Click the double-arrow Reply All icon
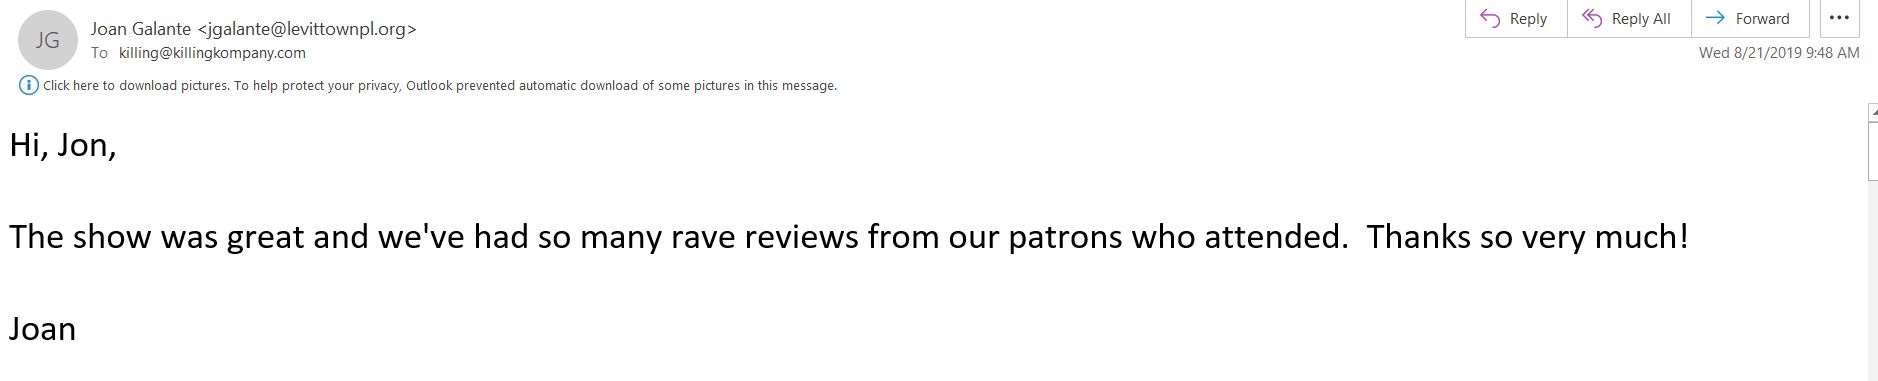The height and width of the screenshot is (381, 1878). point(1592,18)
